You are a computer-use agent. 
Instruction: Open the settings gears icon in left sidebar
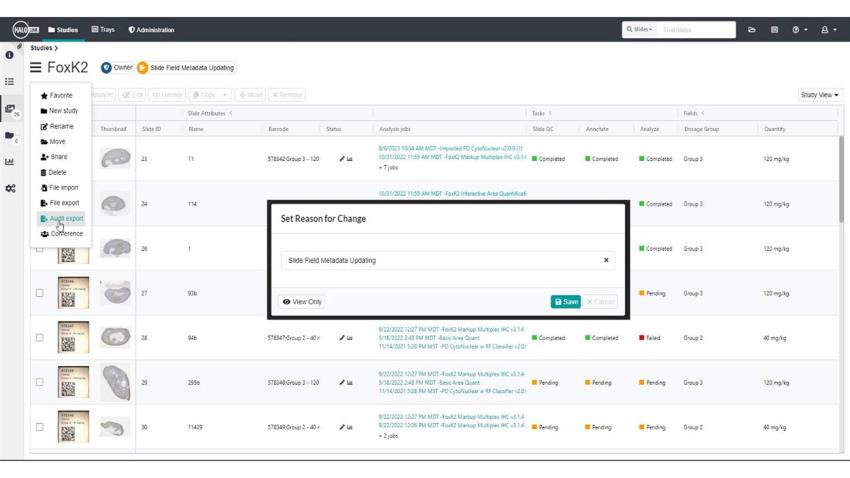[10, 188]
